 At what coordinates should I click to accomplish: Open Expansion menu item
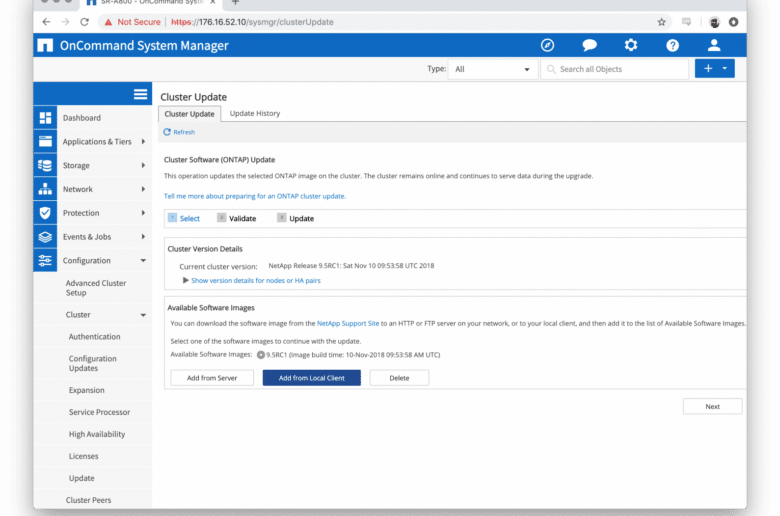(87, 390)
